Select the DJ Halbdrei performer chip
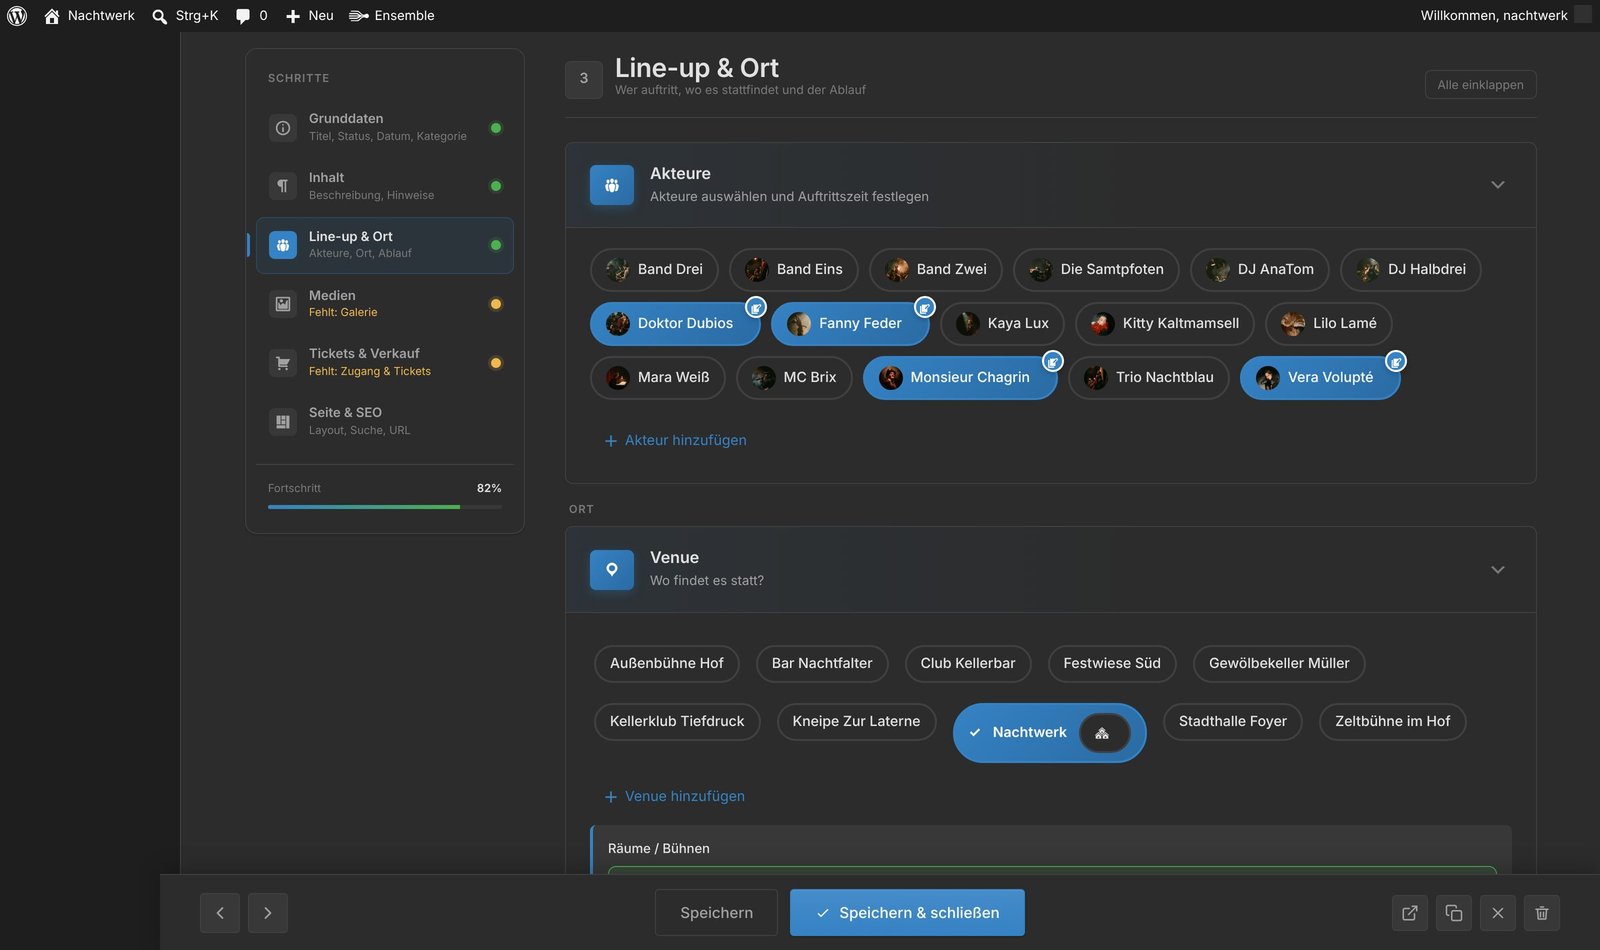The image size is (1600, 950). click(x=1411, y=270)
